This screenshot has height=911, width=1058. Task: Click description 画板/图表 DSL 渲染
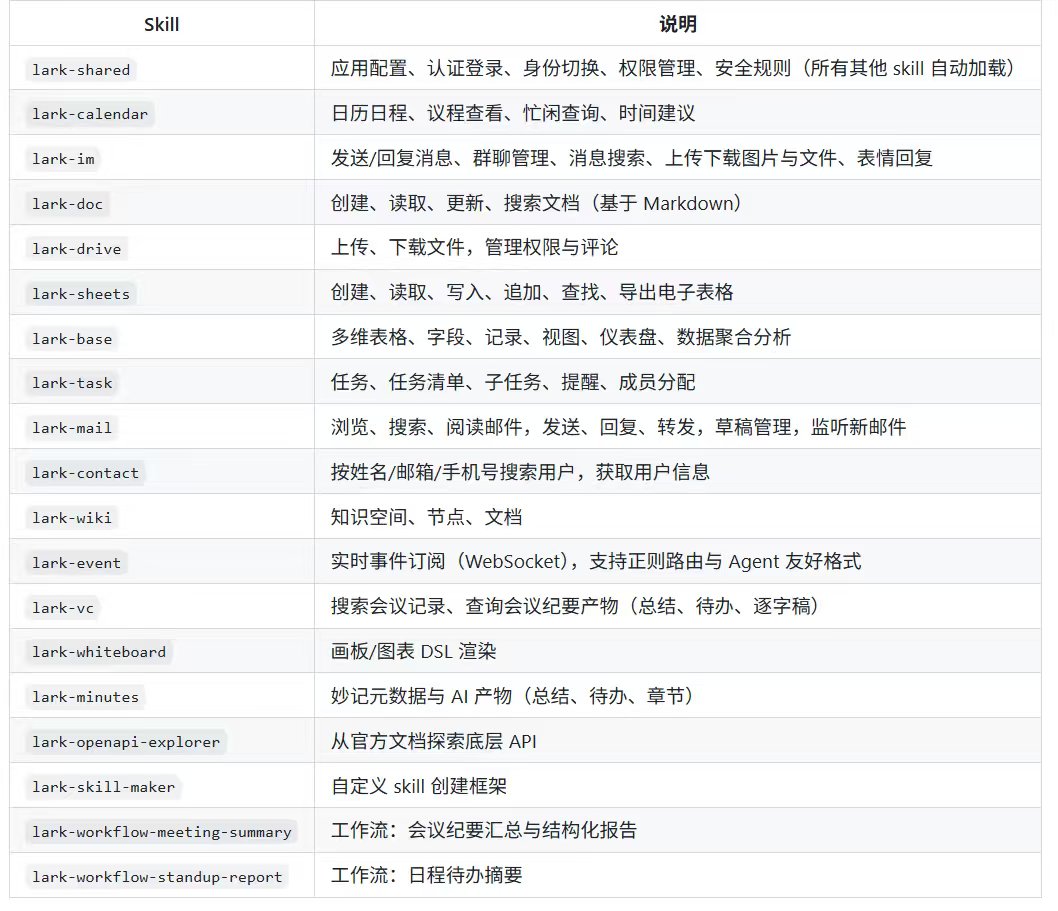[414, 652]
